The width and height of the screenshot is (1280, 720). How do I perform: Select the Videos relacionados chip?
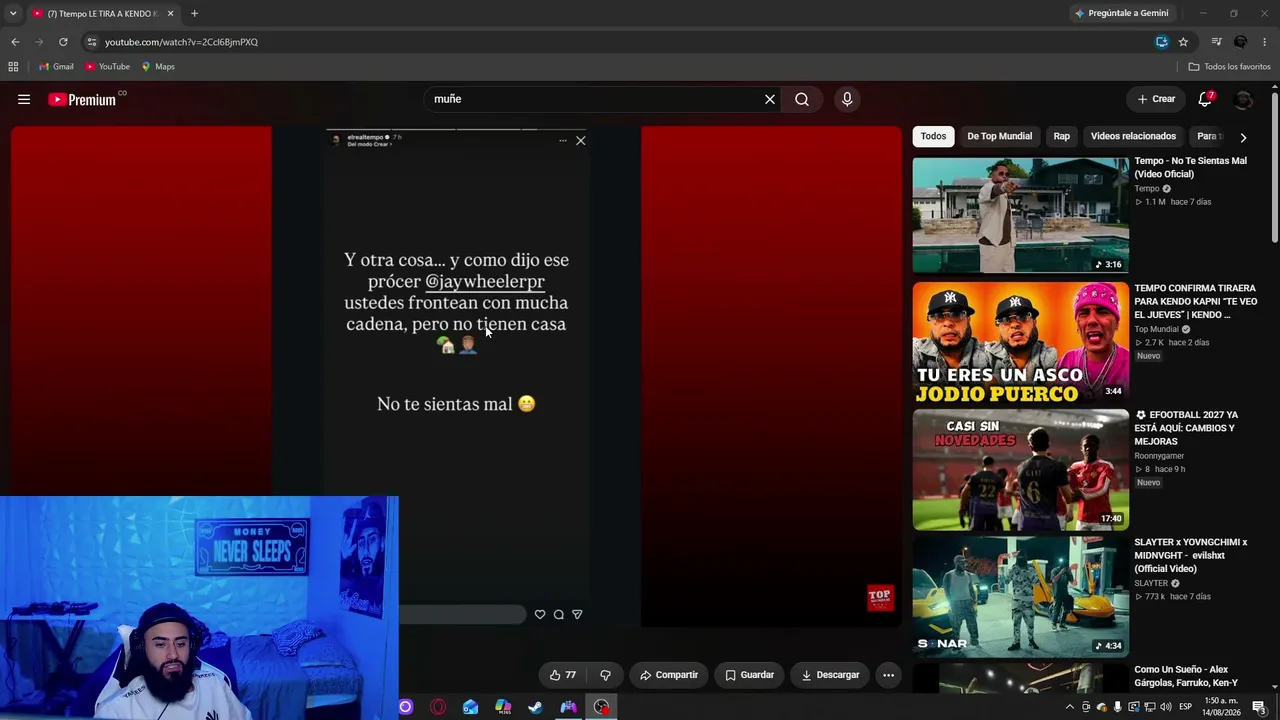[x=1133, y=136]
